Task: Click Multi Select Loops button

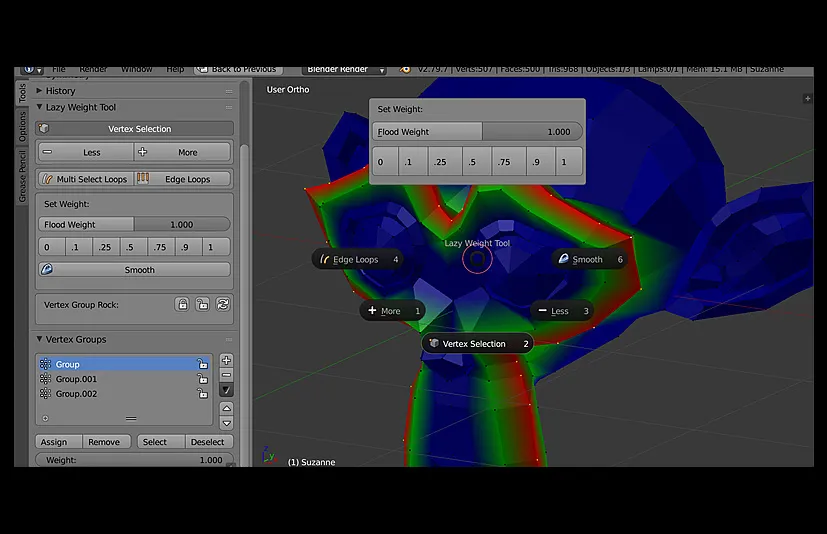Action: pos(86,179)
